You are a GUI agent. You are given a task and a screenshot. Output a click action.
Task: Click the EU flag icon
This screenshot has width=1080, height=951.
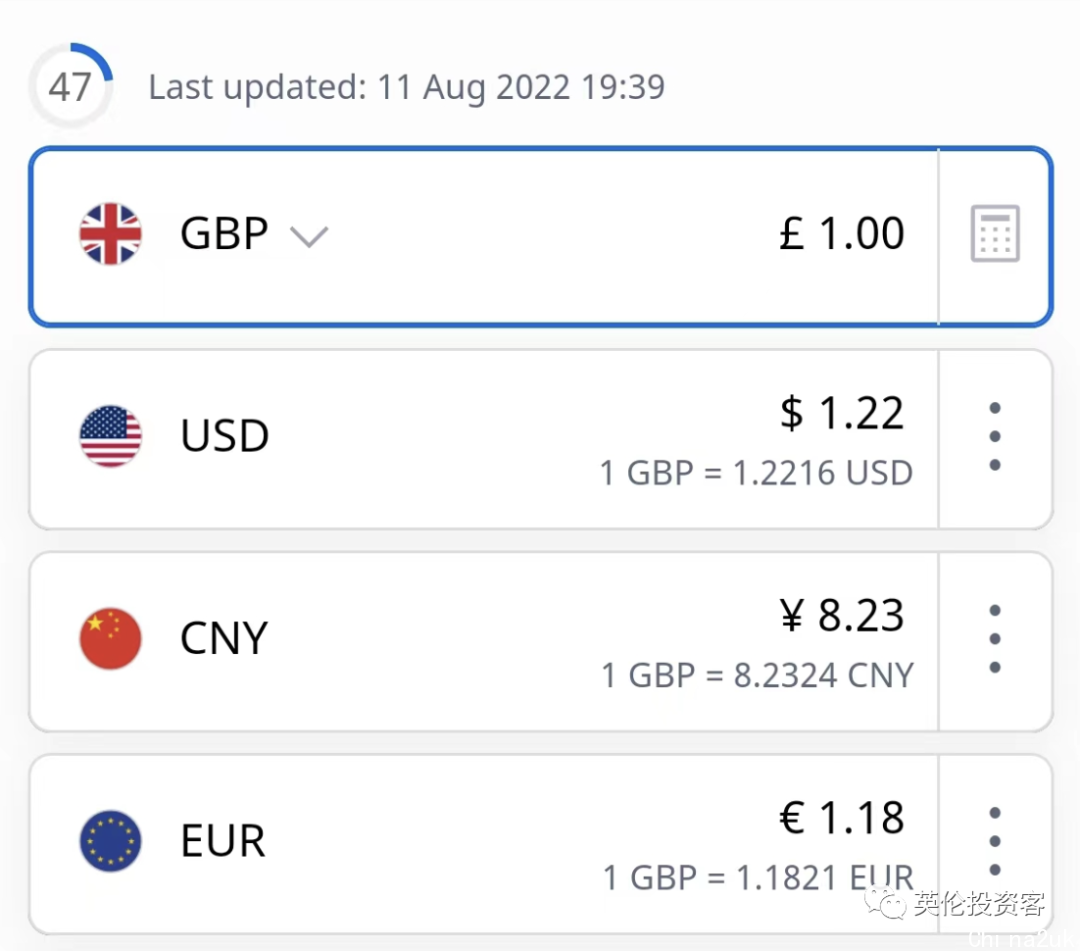tap(110, 841)
